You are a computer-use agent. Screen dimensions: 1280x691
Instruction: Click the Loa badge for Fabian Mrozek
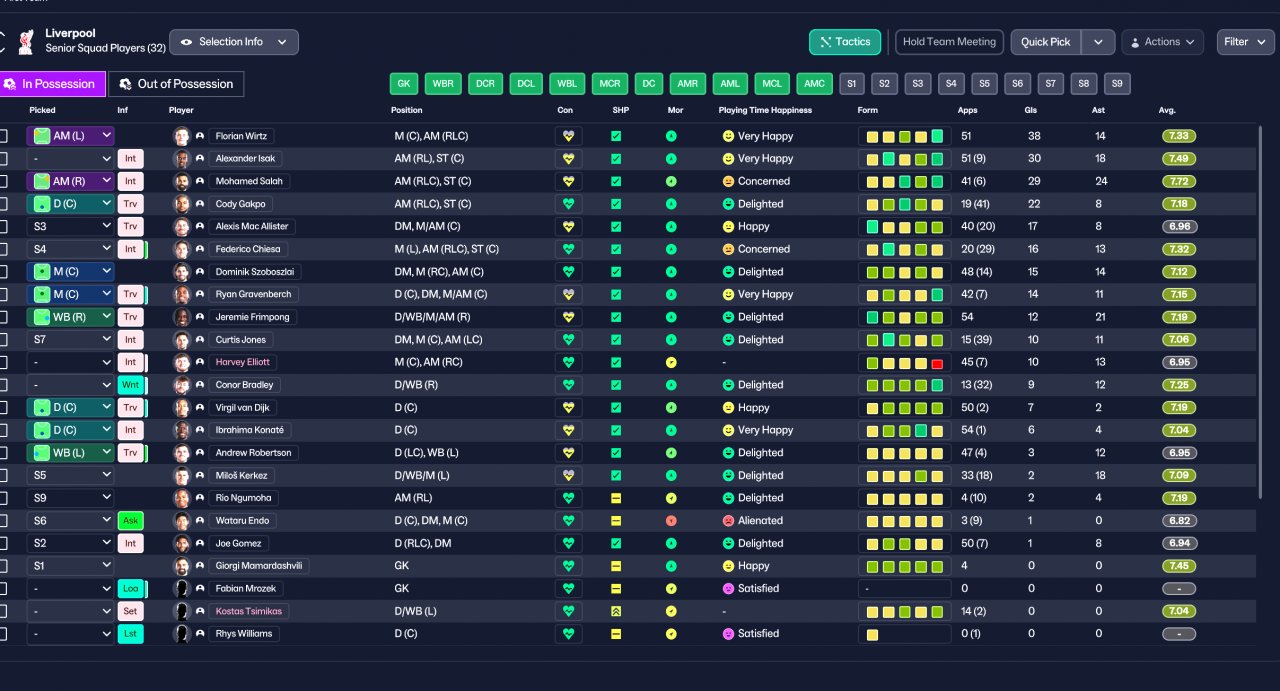(130, 588)
